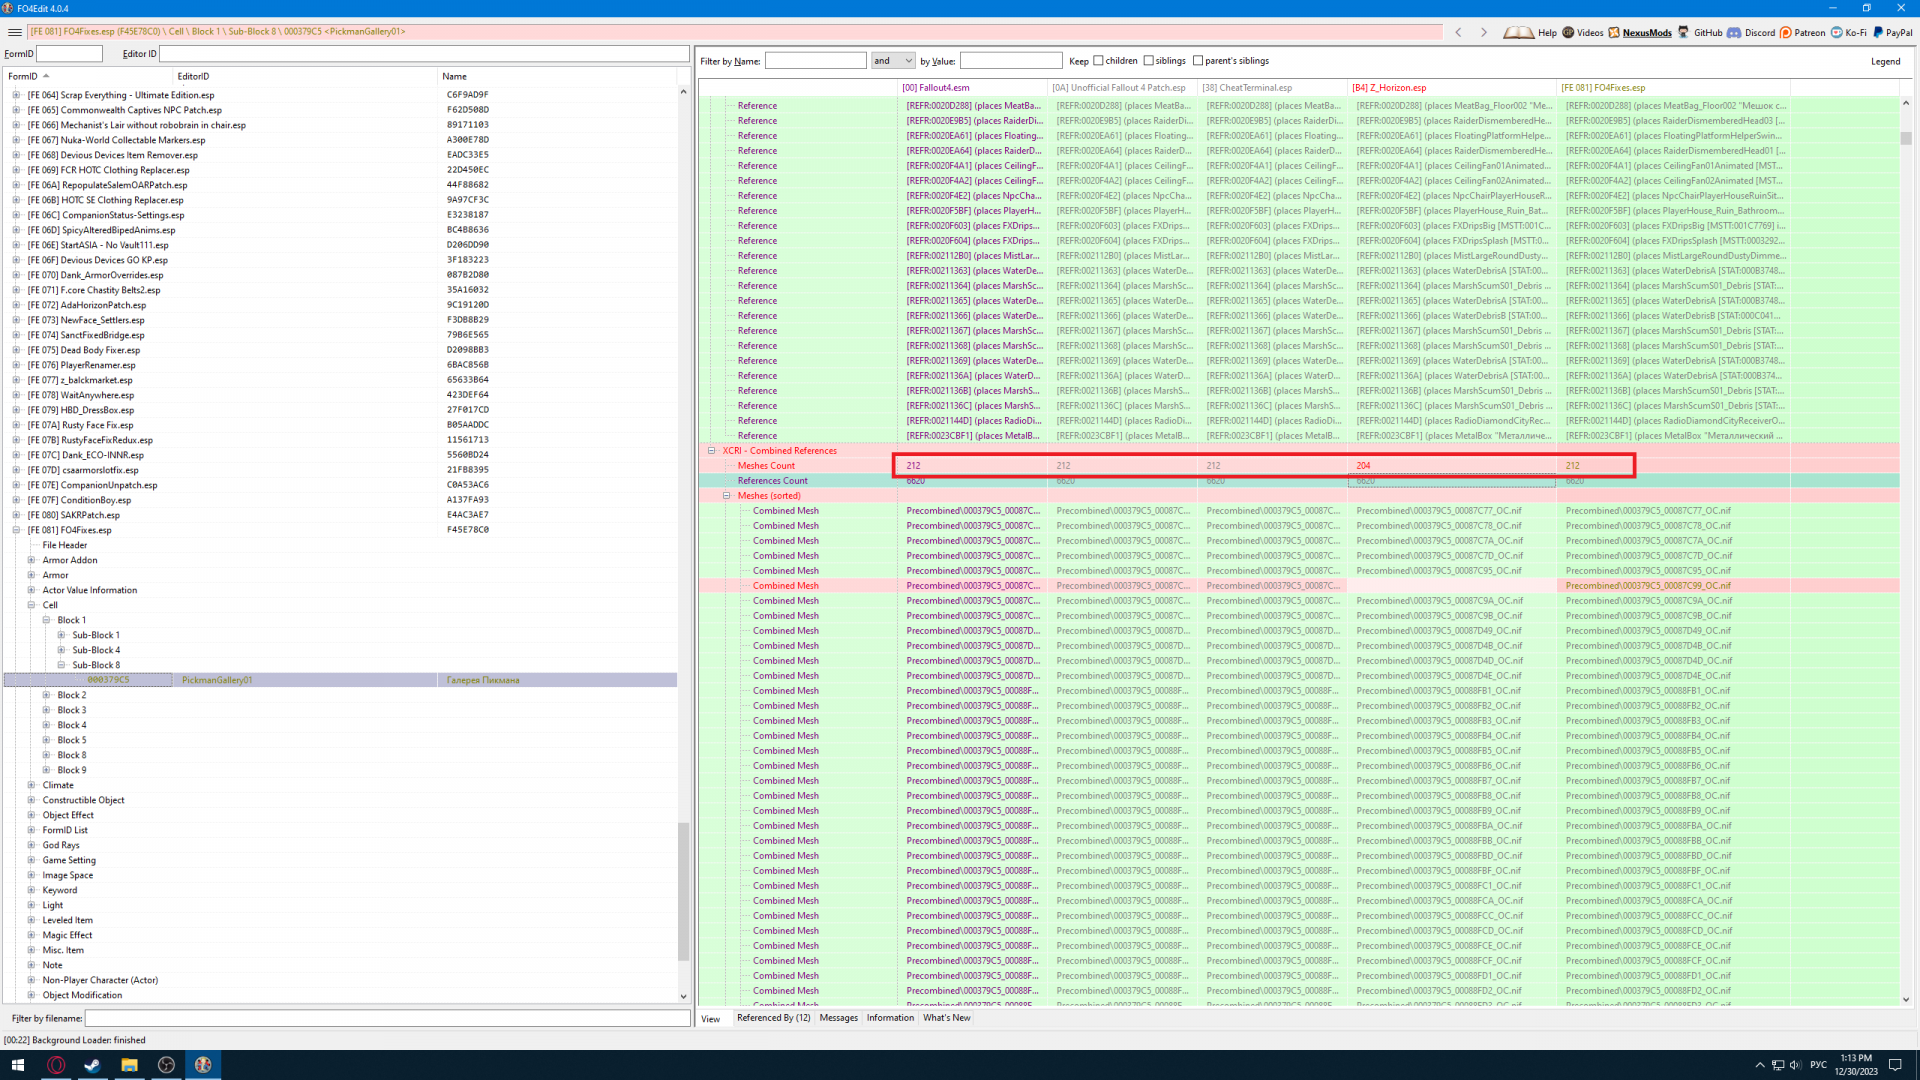Open the hamburger main menu icon

[14, 32]
